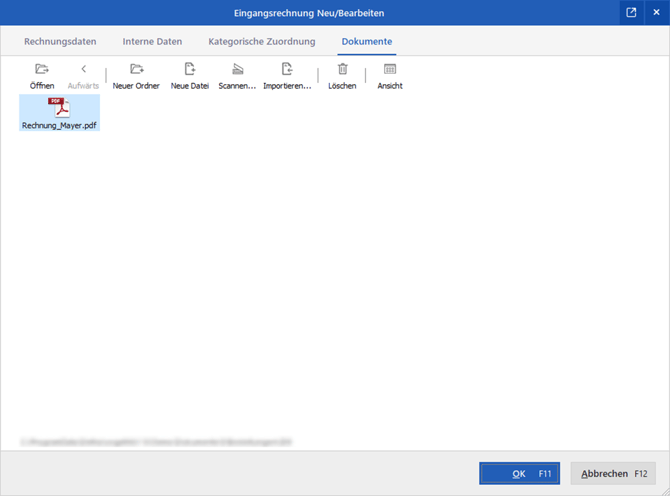Create a folder with Neuer Ordner
Screen dimensions: 670x496
pyautogui.click(x=136, y=70)
